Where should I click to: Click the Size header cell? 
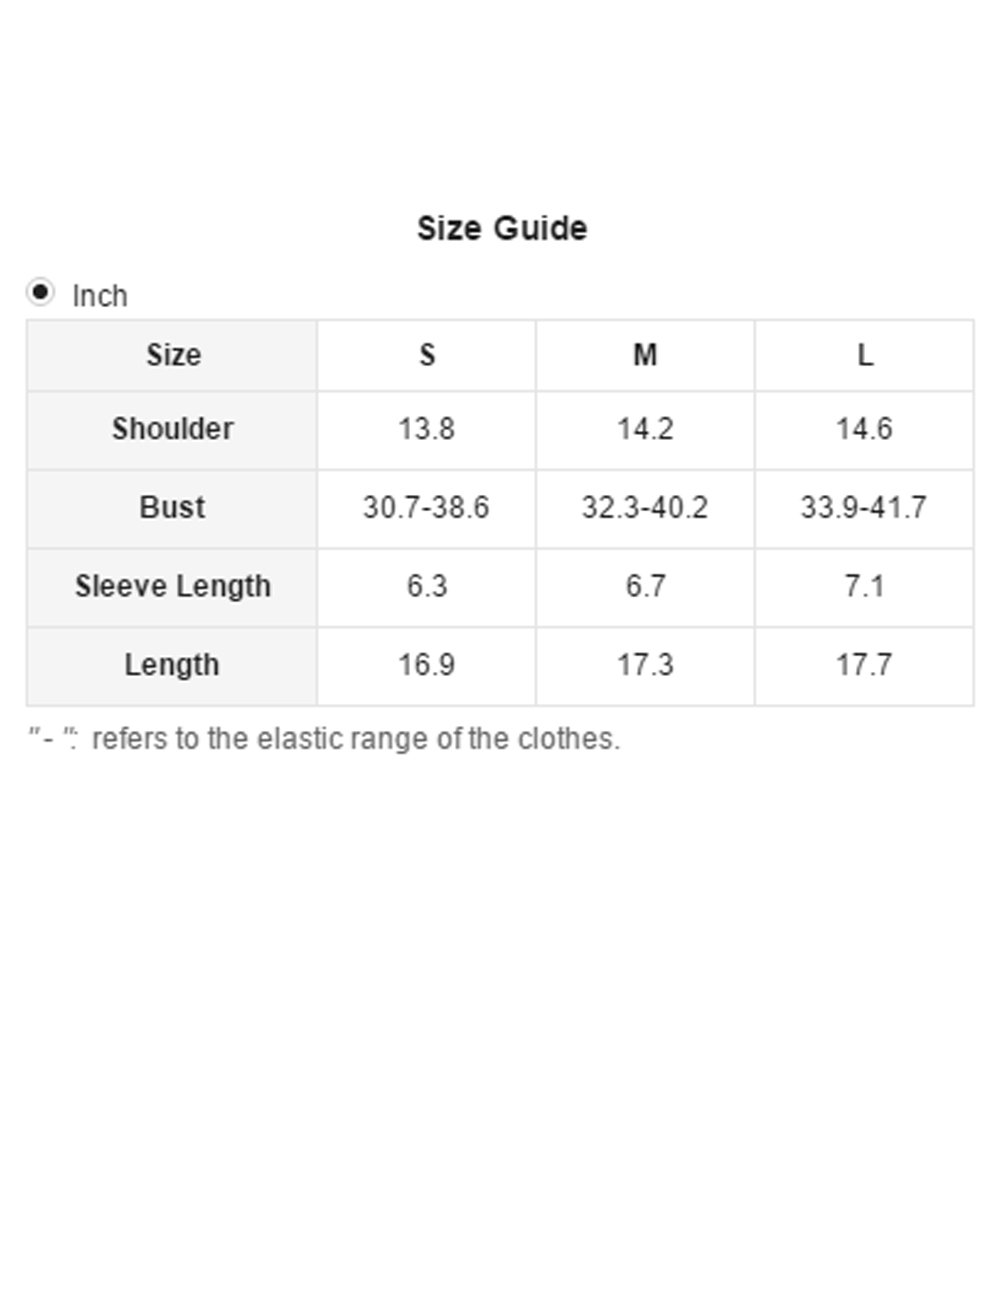click(172, 356)
